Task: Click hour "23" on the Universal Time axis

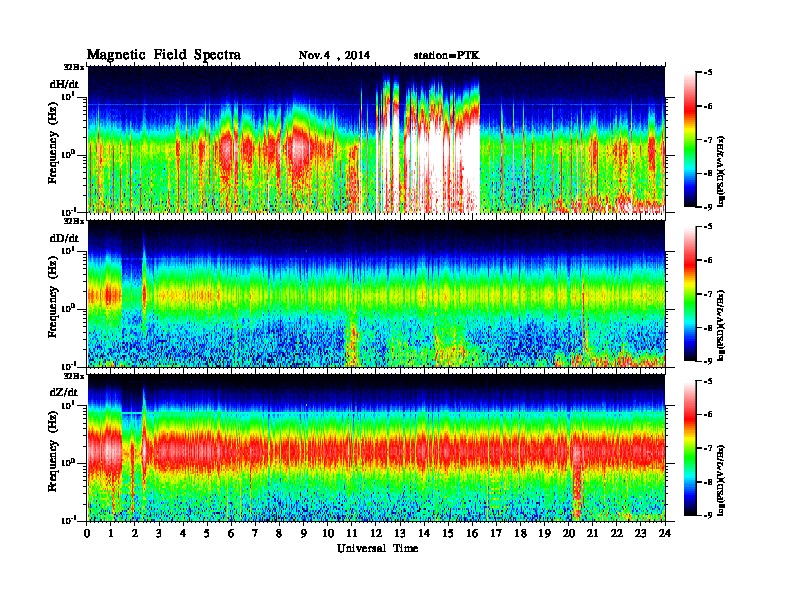Action: coord(640,533)
